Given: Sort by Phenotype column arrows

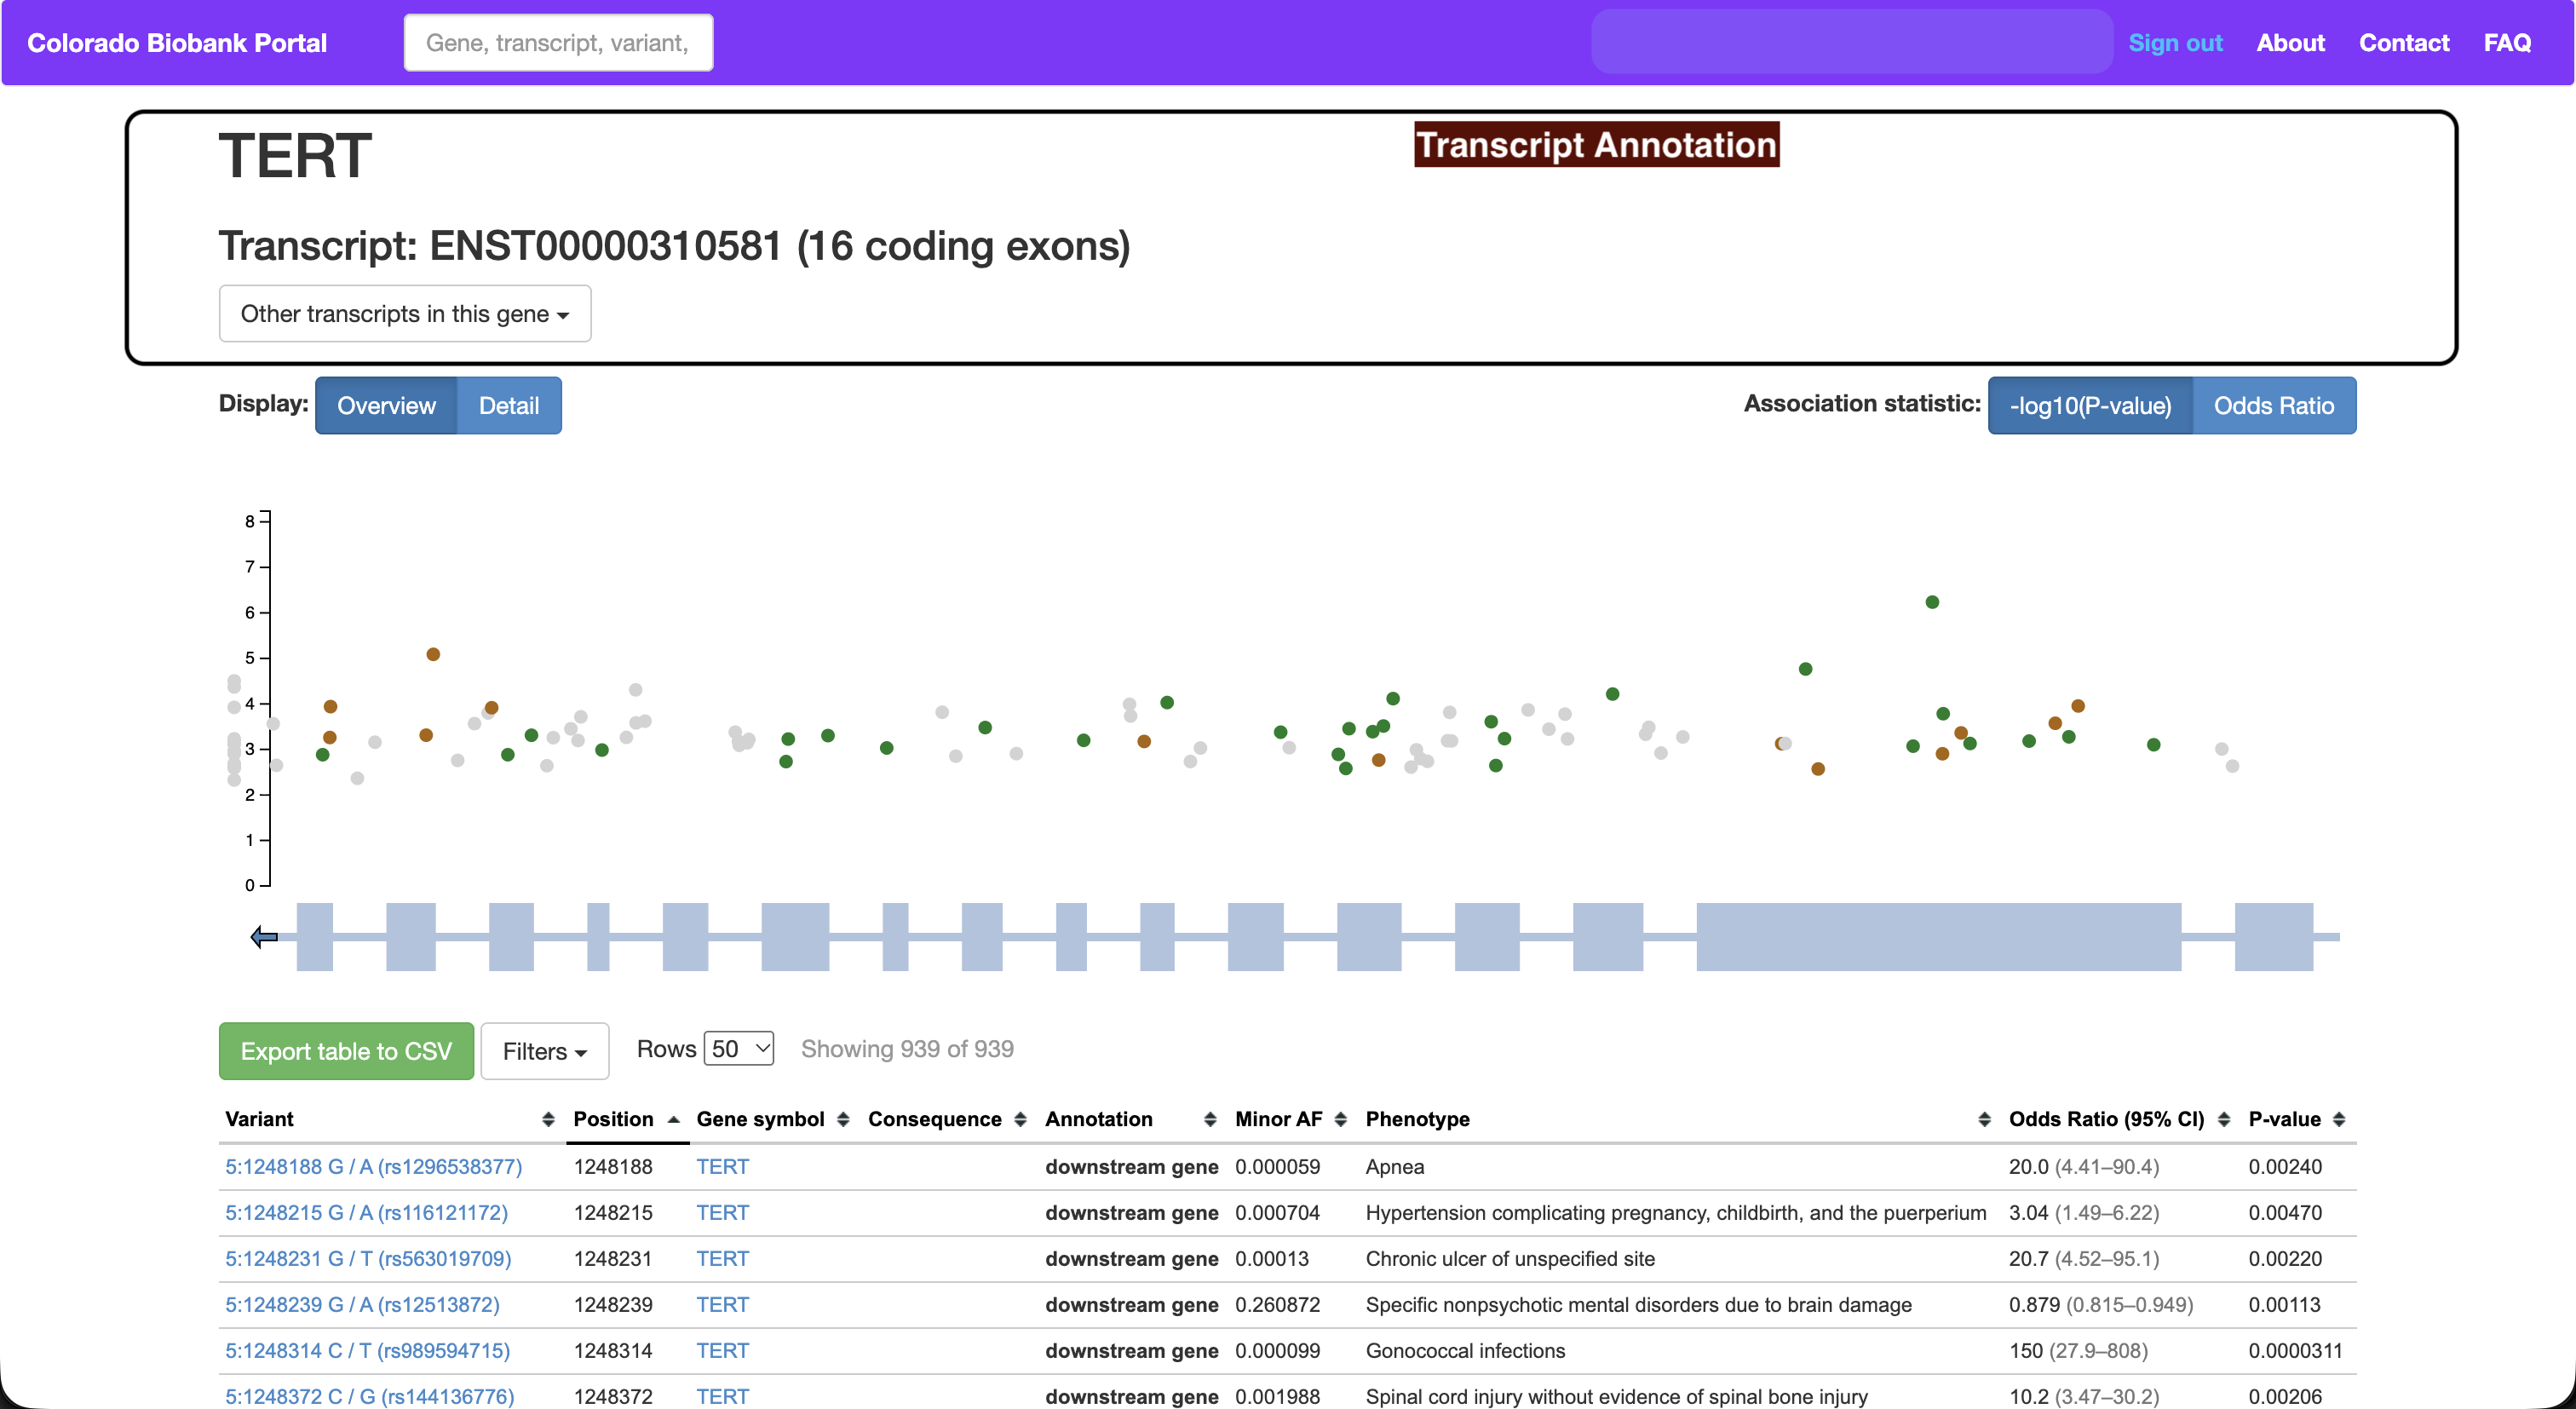Looking at the screenshot, I should point(1984,1120).
